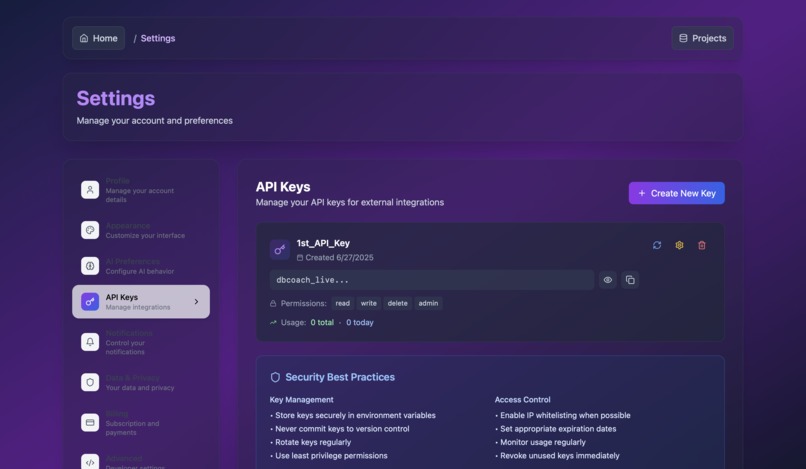Click 'Access Control' subheading
Viewport: 806px width, 469px height.
coord(522,400)
